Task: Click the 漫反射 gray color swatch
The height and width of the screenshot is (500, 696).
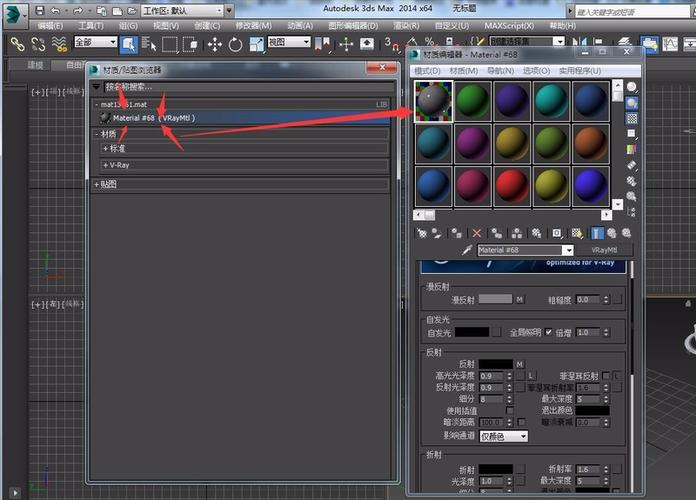Action: [x=495, y=299]
